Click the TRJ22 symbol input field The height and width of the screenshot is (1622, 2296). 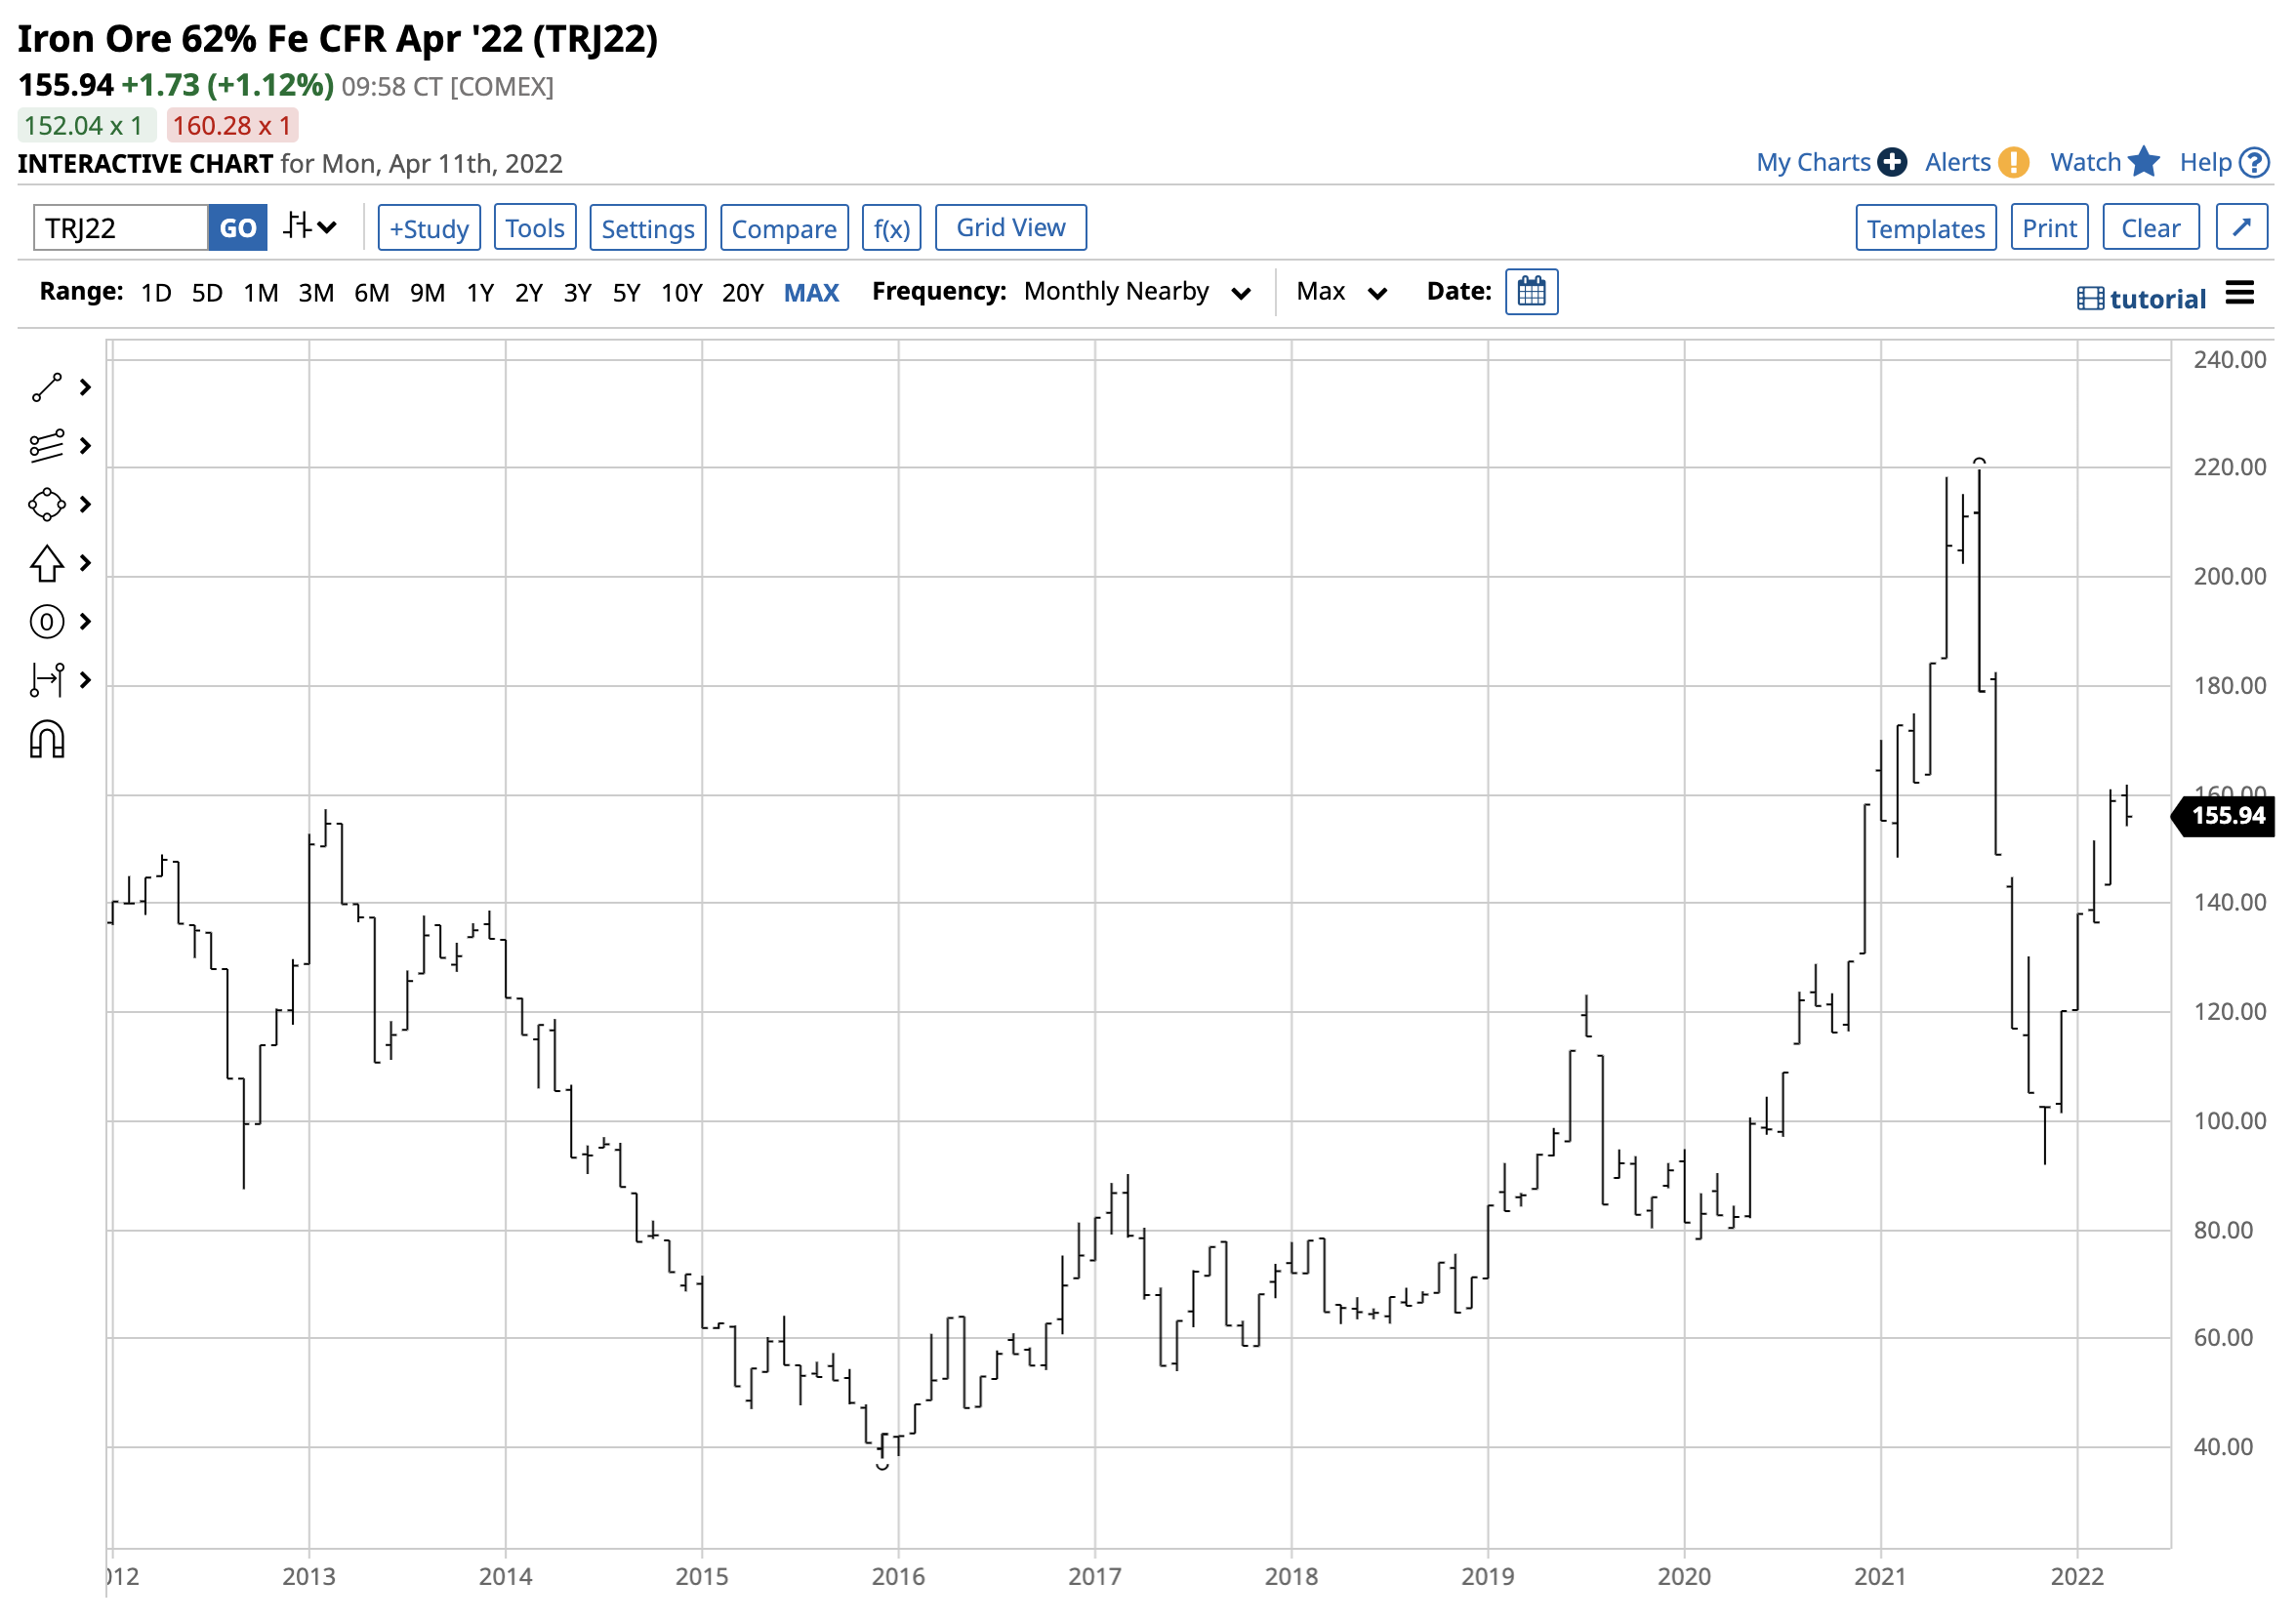(120, 228)
